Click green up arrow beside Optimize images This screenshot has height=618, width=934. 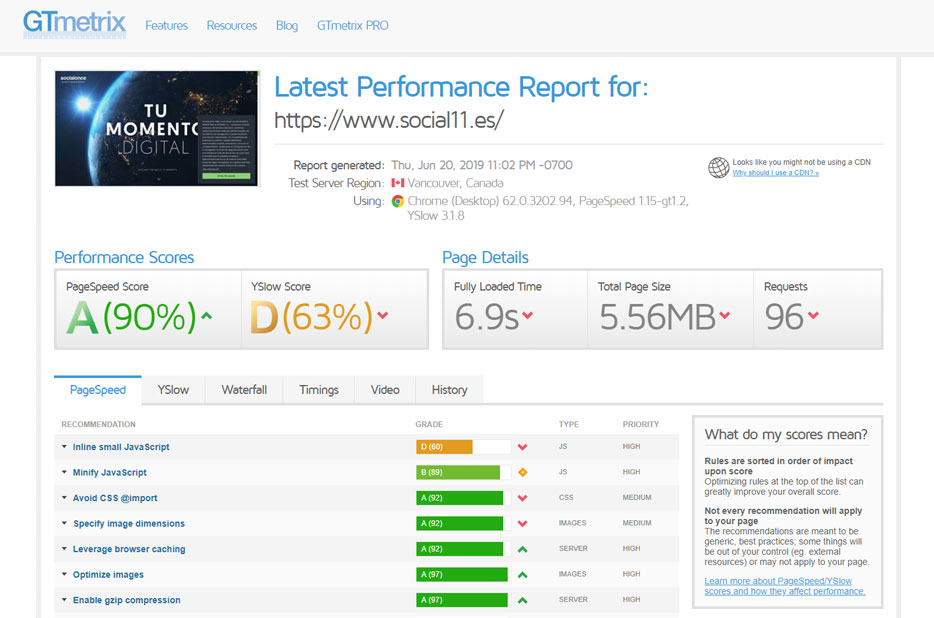pos(522,575)
